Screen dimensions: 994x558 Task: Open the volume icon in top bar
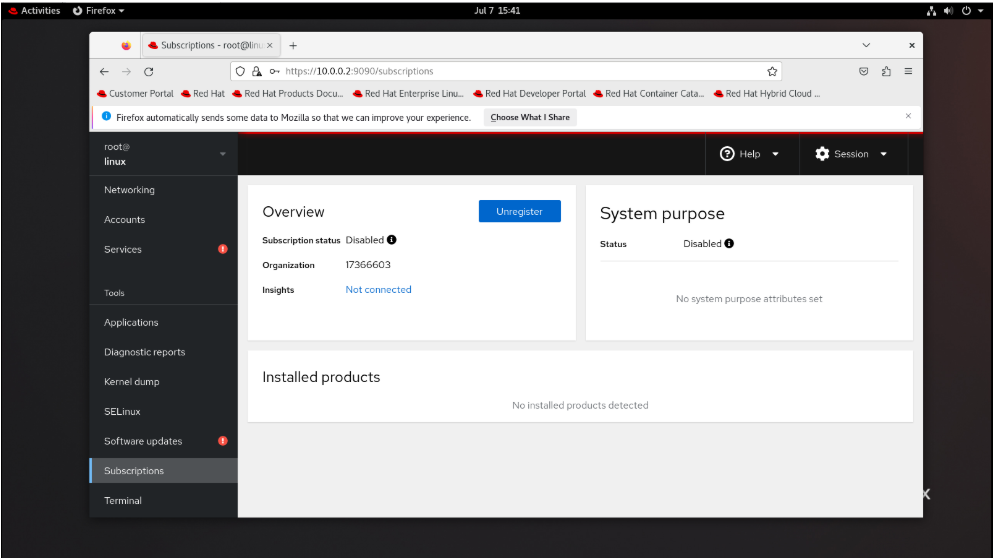click(x=948, y=11)
